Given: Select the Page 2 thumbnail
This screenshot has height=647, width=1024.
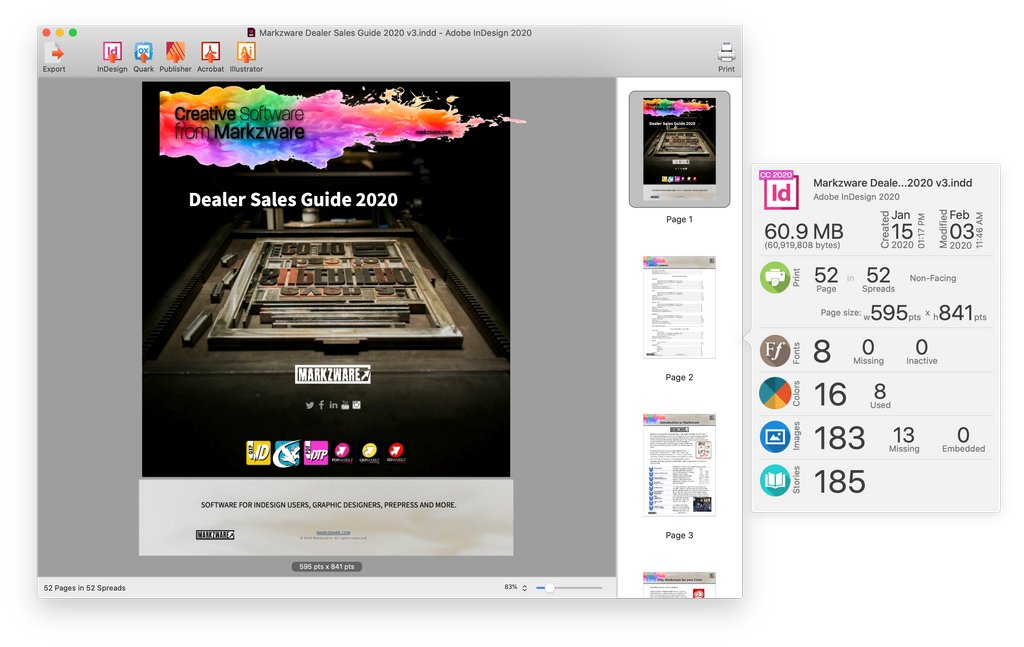Looking at the screenshot, I should (x=679, y=307).
